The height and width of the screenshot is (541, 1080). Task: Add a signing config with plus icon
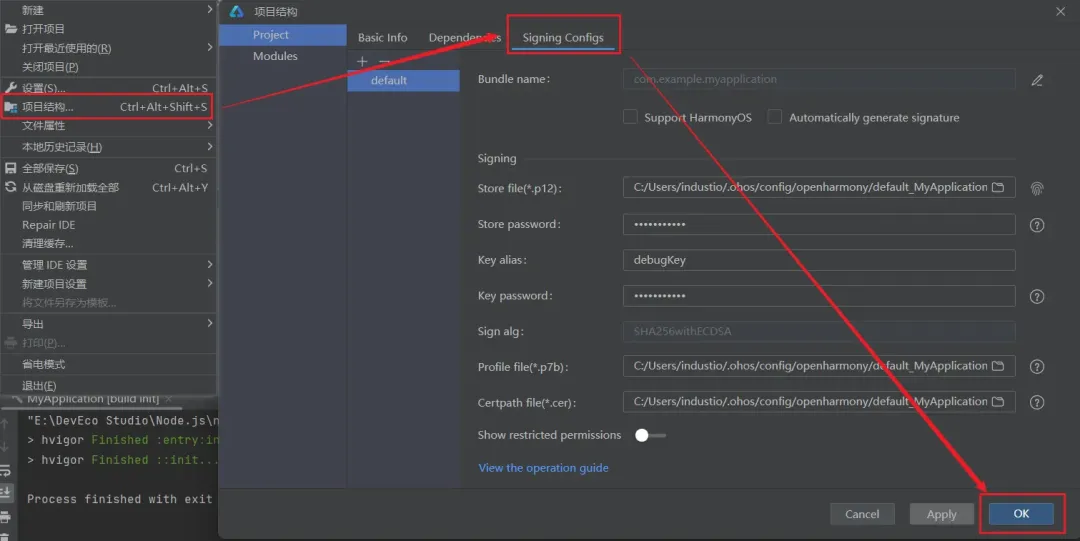click(x=362, y=61)
